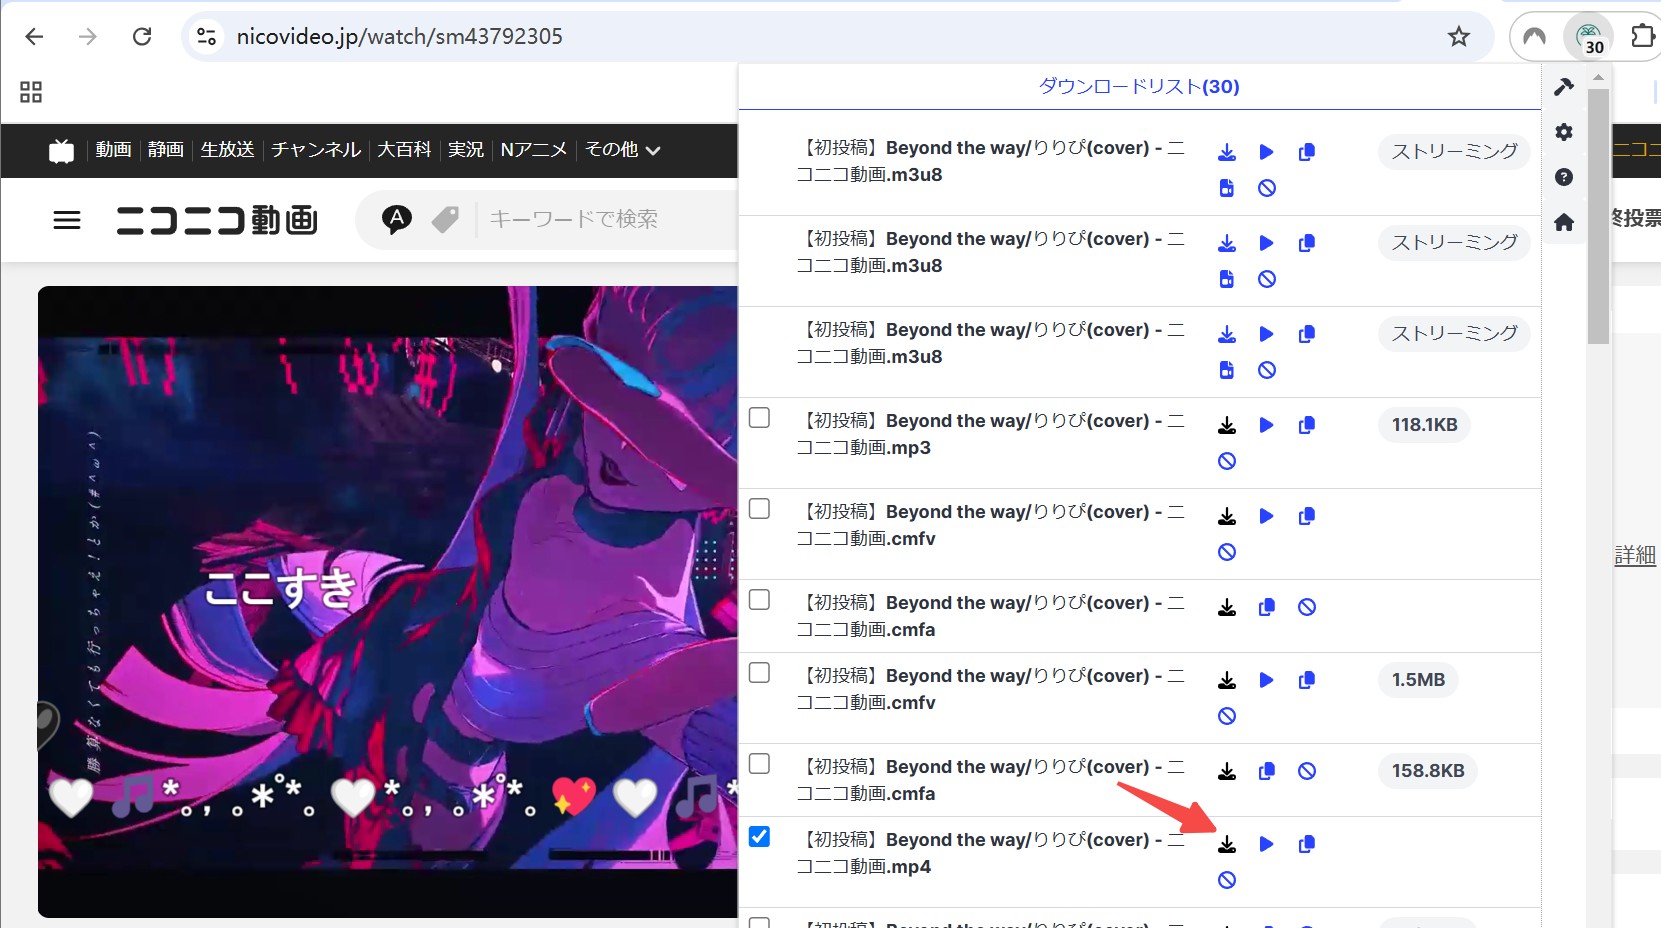This screenshot has height=928, width=1661.
Task: Go back to the previous page
Action: point(34,37)
